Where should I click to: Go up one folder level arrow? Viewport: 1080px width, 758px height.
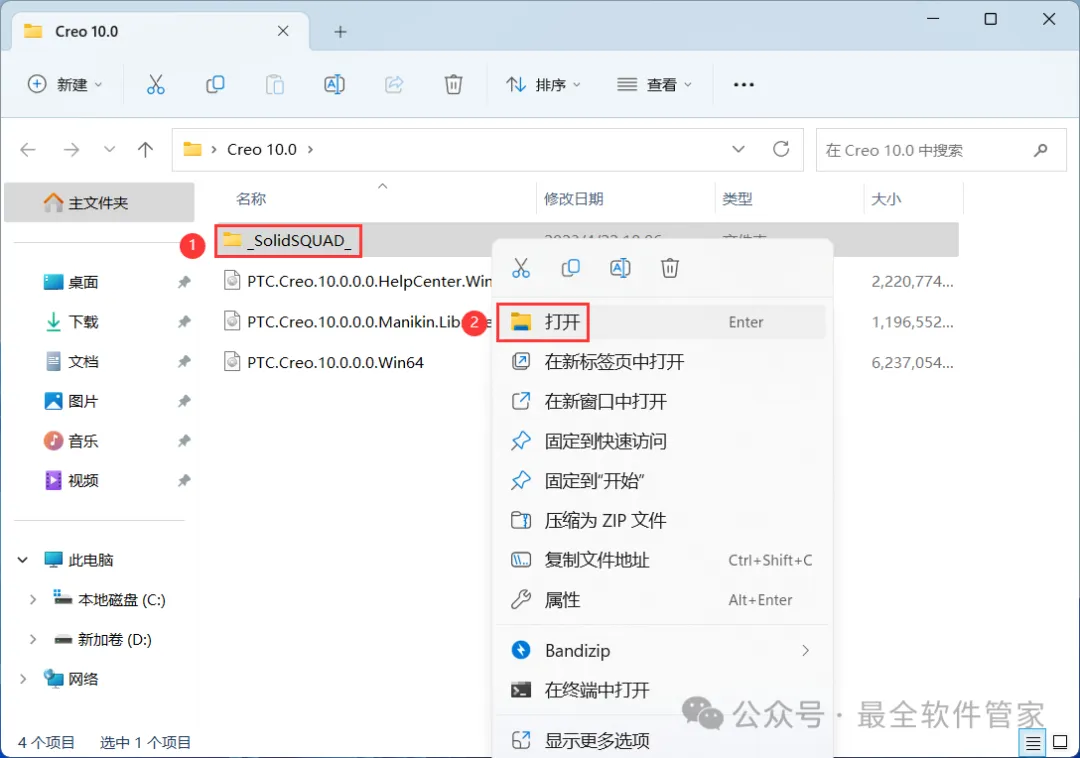145,149
